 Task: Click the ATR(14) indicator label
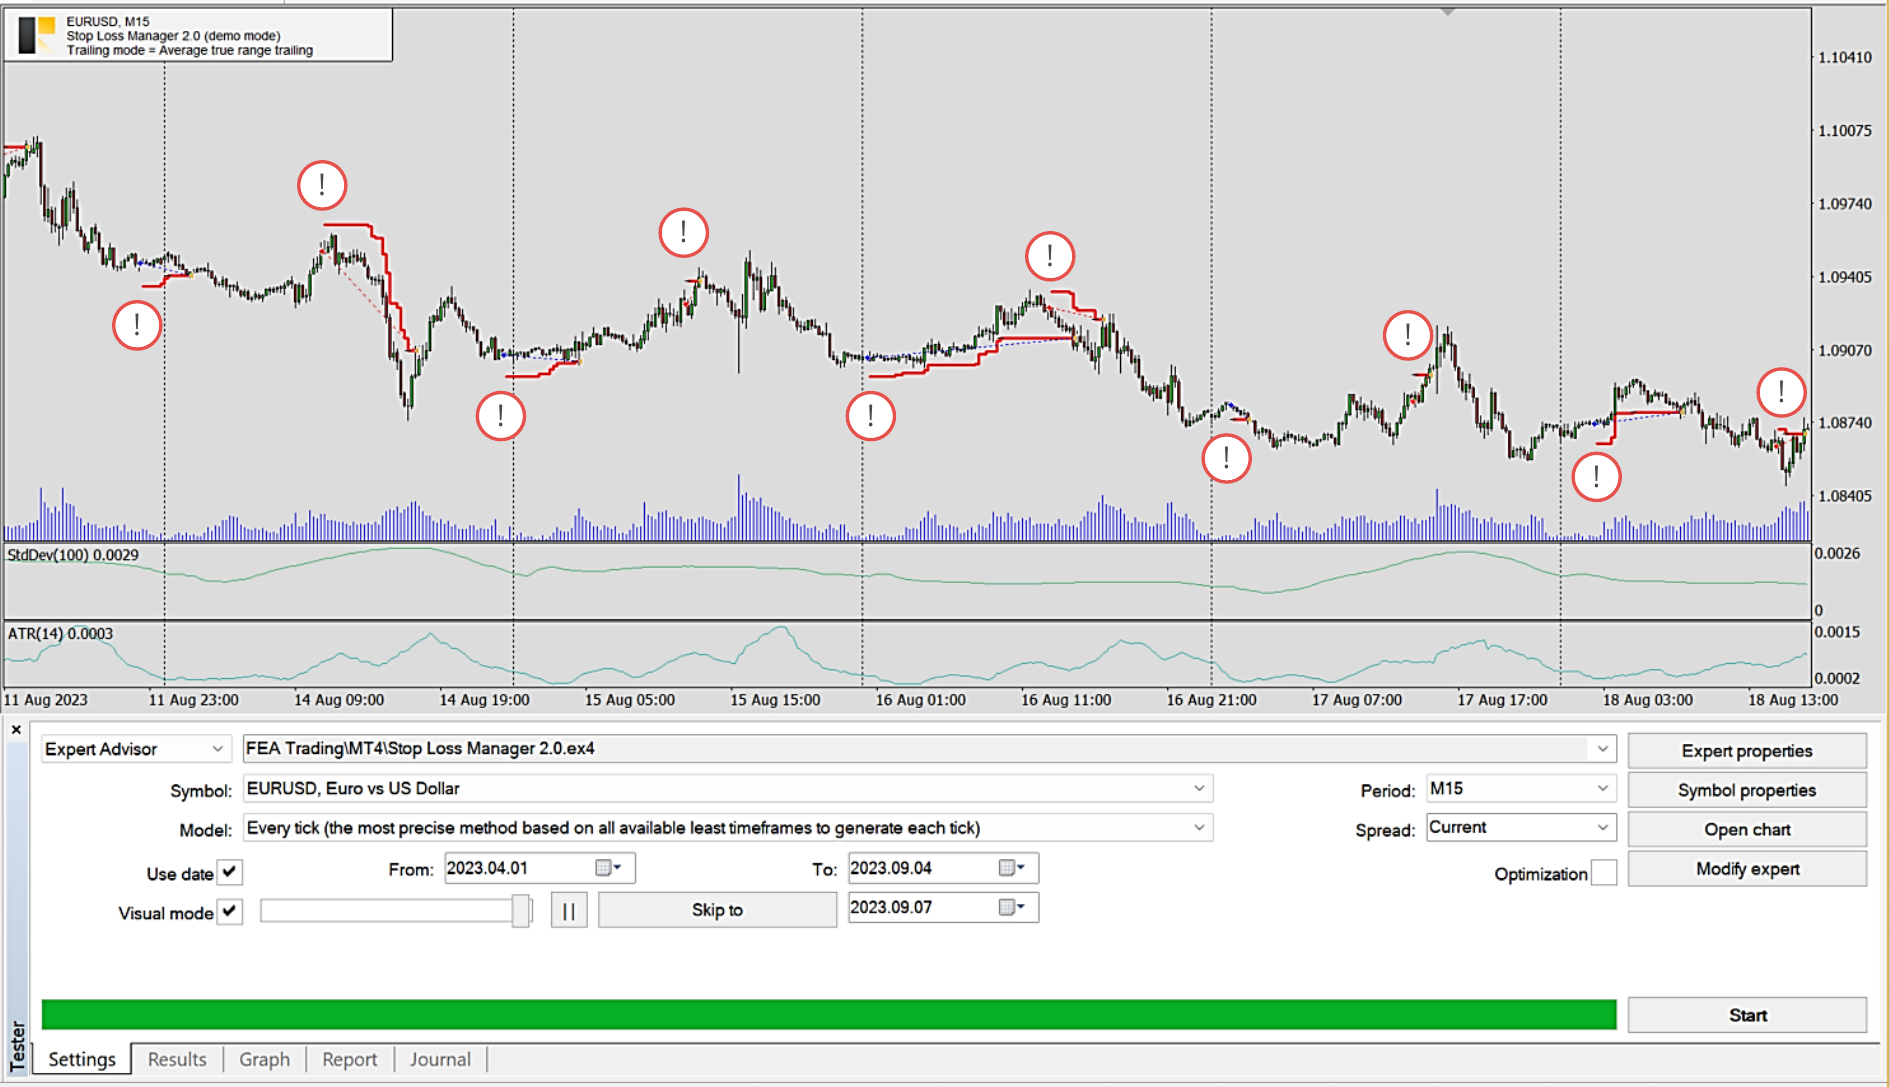pyautogui.click(x=60, y=634)
